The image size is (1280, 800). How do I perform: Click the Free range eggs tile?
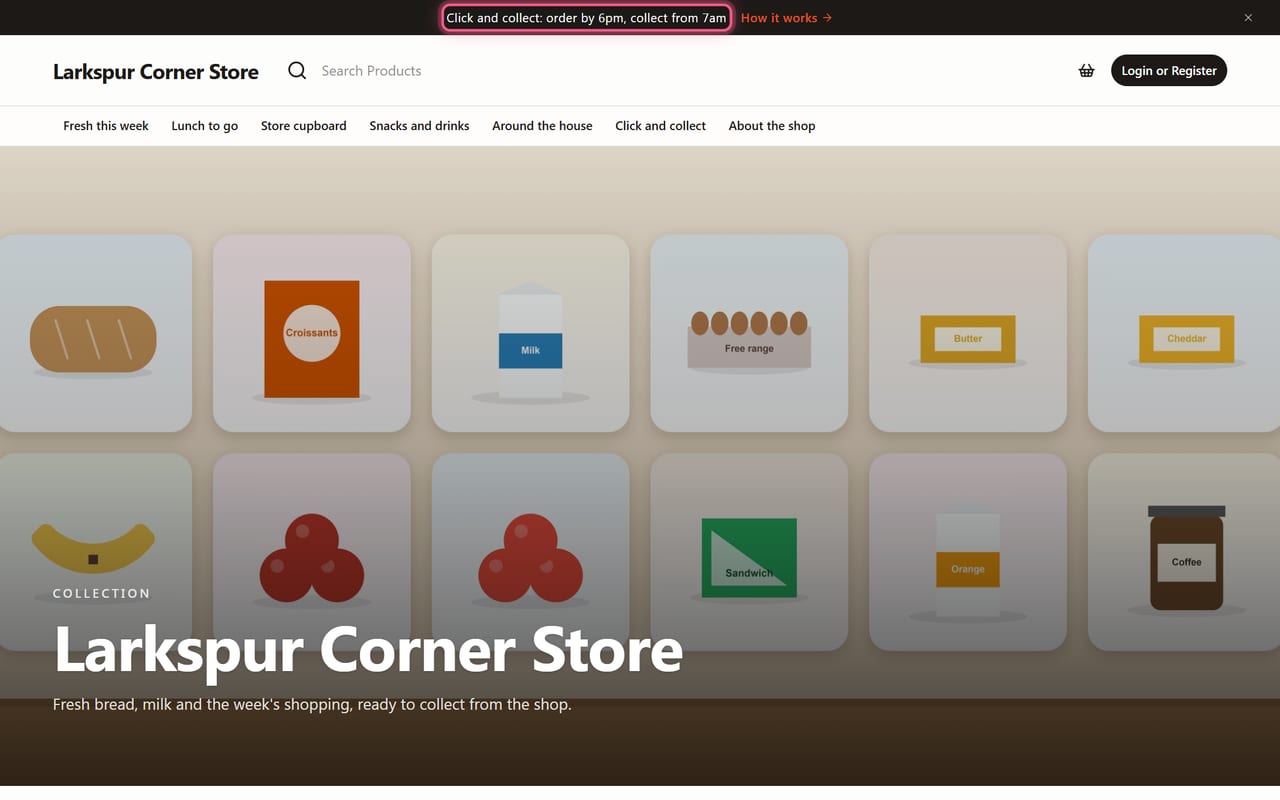pyautogui.click(x=749, y=333)
